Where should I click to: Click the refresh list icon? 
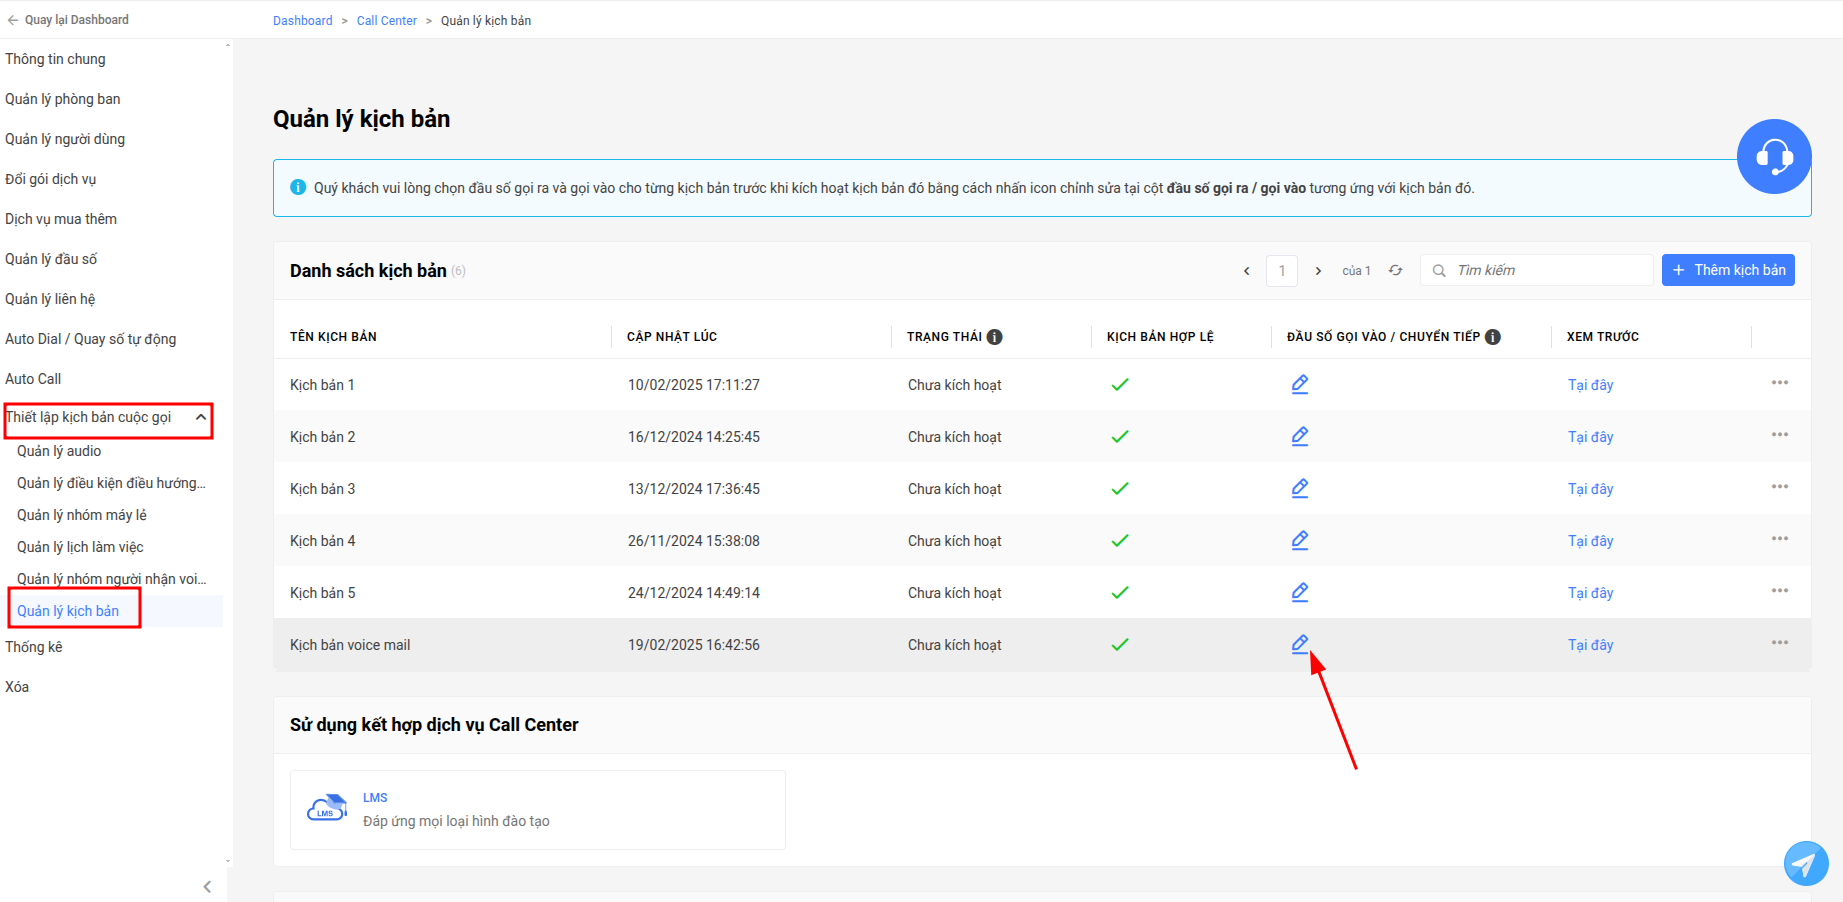tap(1396, 270)
